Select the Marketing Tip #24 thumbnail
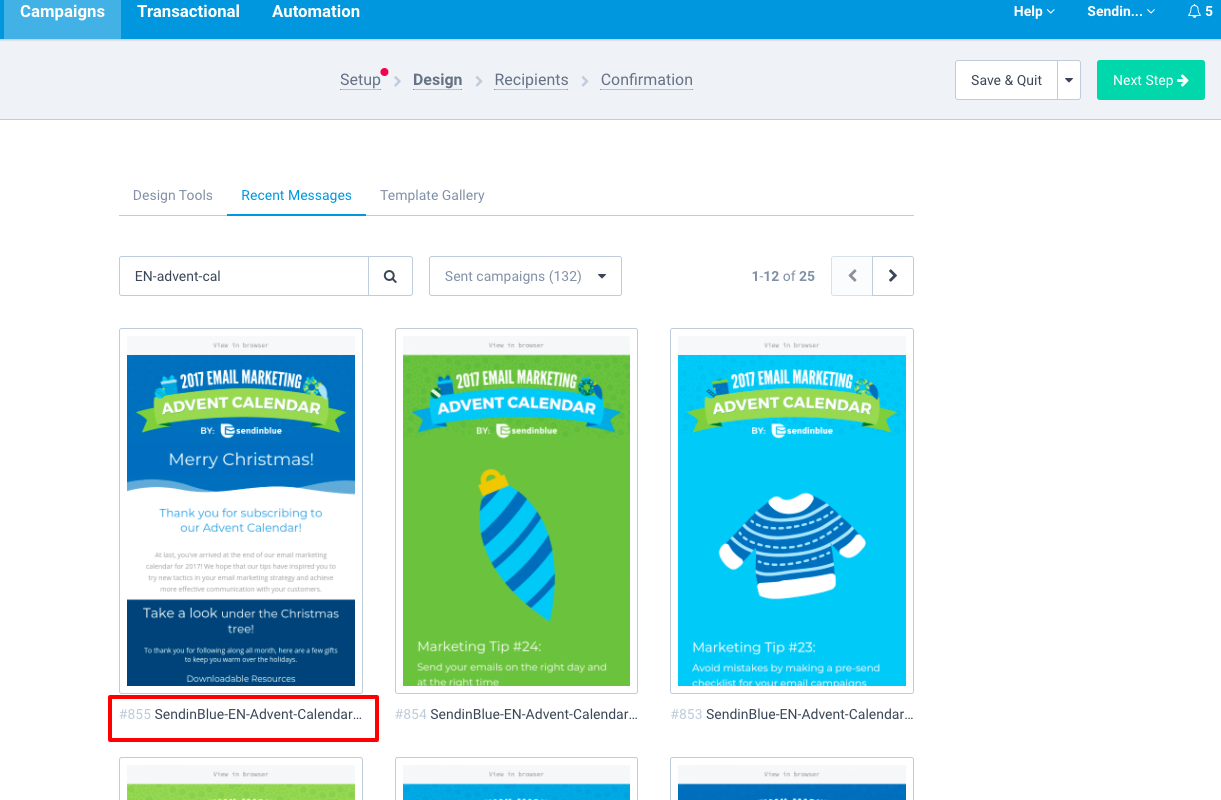 coord(516,511)
